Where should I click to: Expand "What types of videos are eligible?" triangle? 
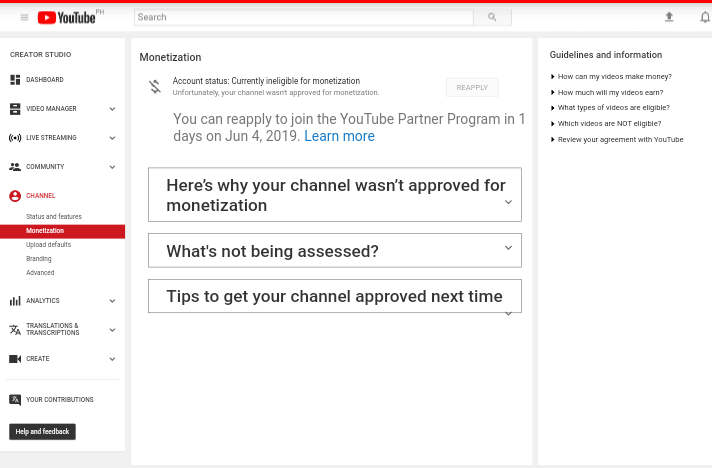[x=553, y=108]
